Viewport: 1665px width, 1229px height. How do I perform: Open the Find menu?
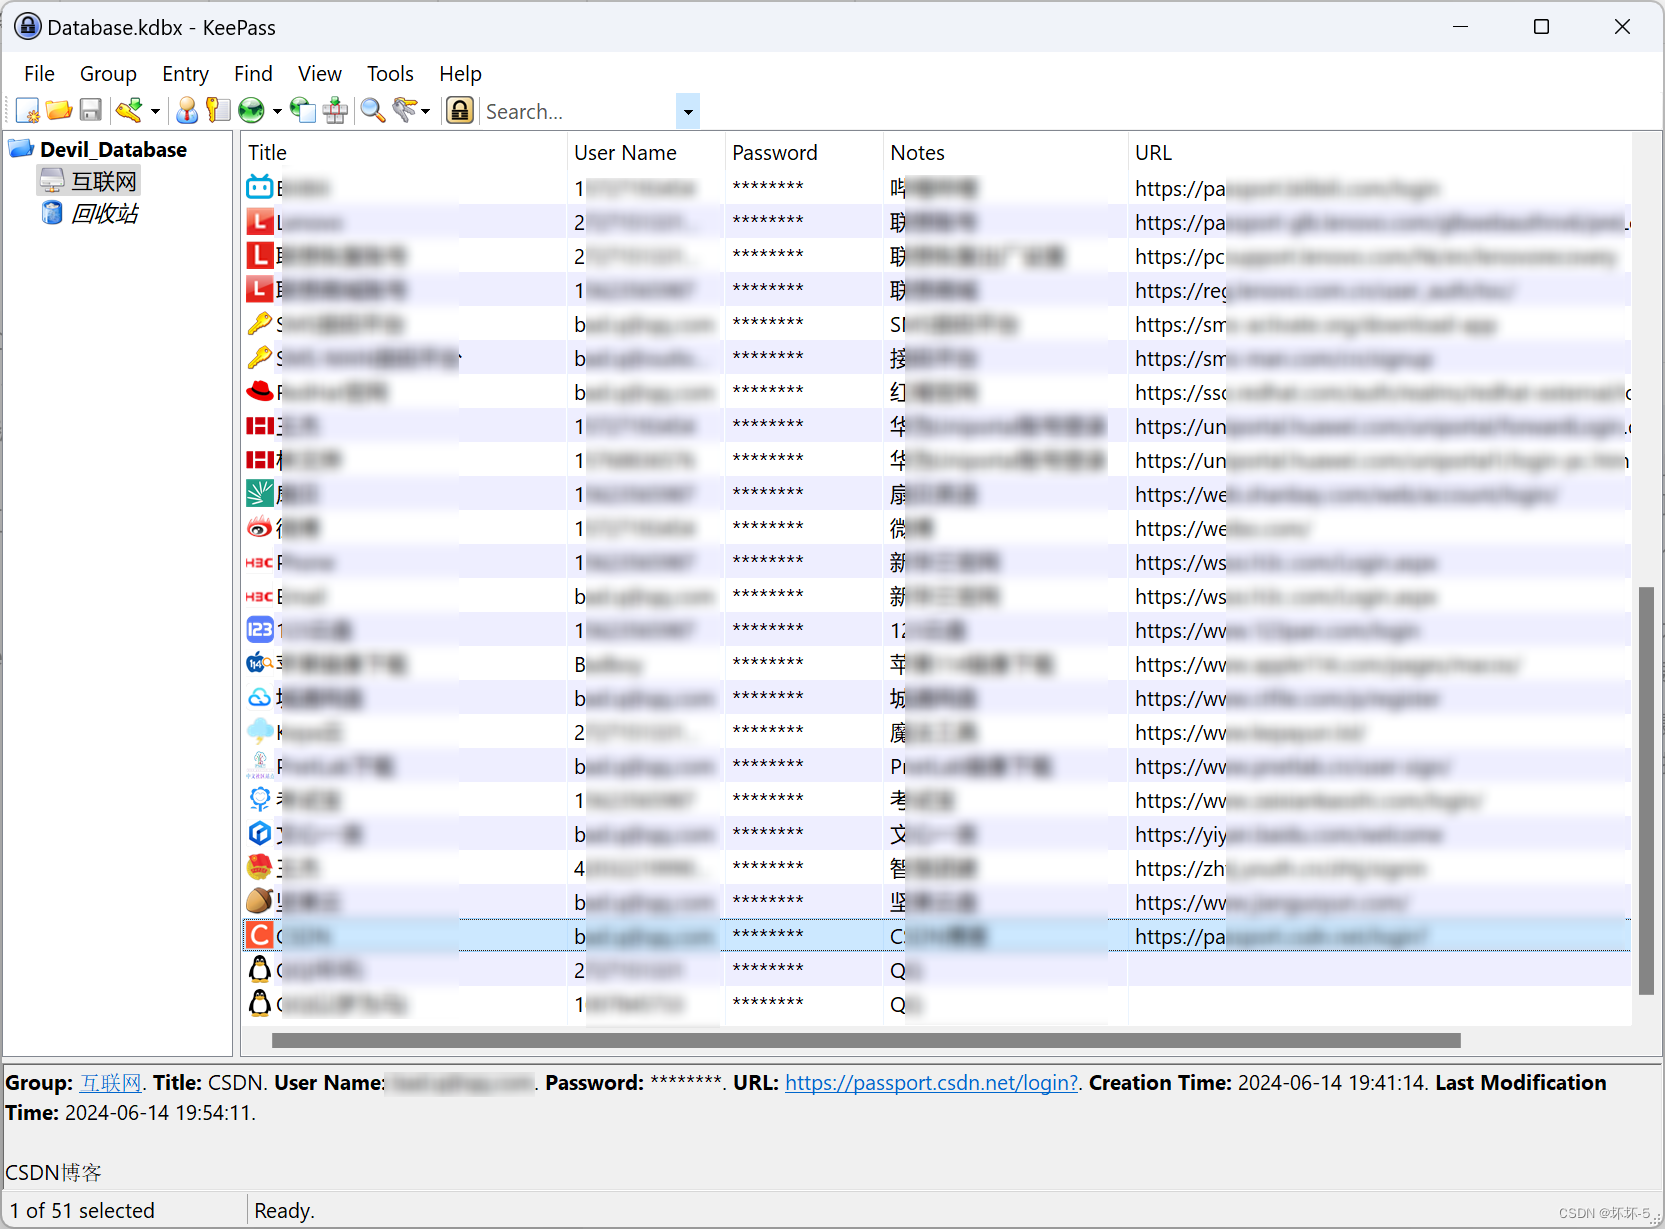pos(253,73)
